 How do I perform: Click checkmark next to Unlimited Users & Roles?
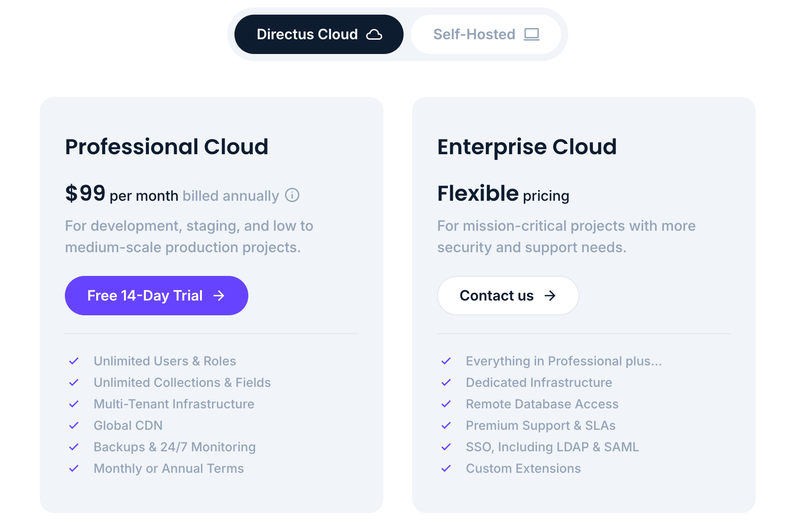[74, 361]
